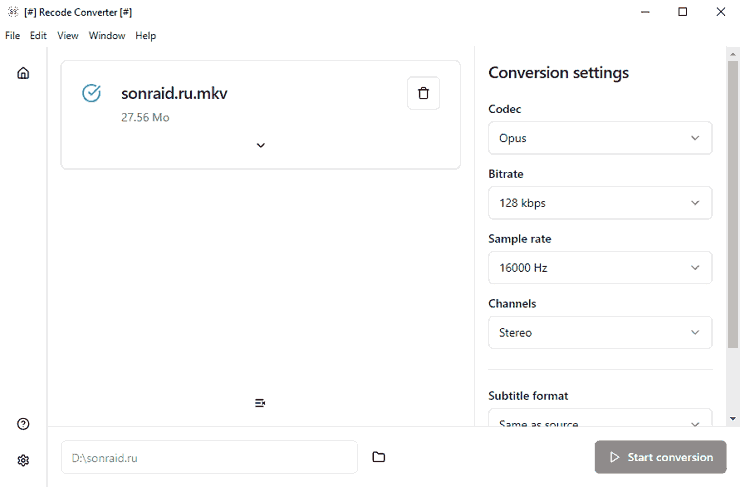This screenshot has height=487, width=740.
Task: Click the output path field D:\sonraid.ru
Action: pos(209,457)
